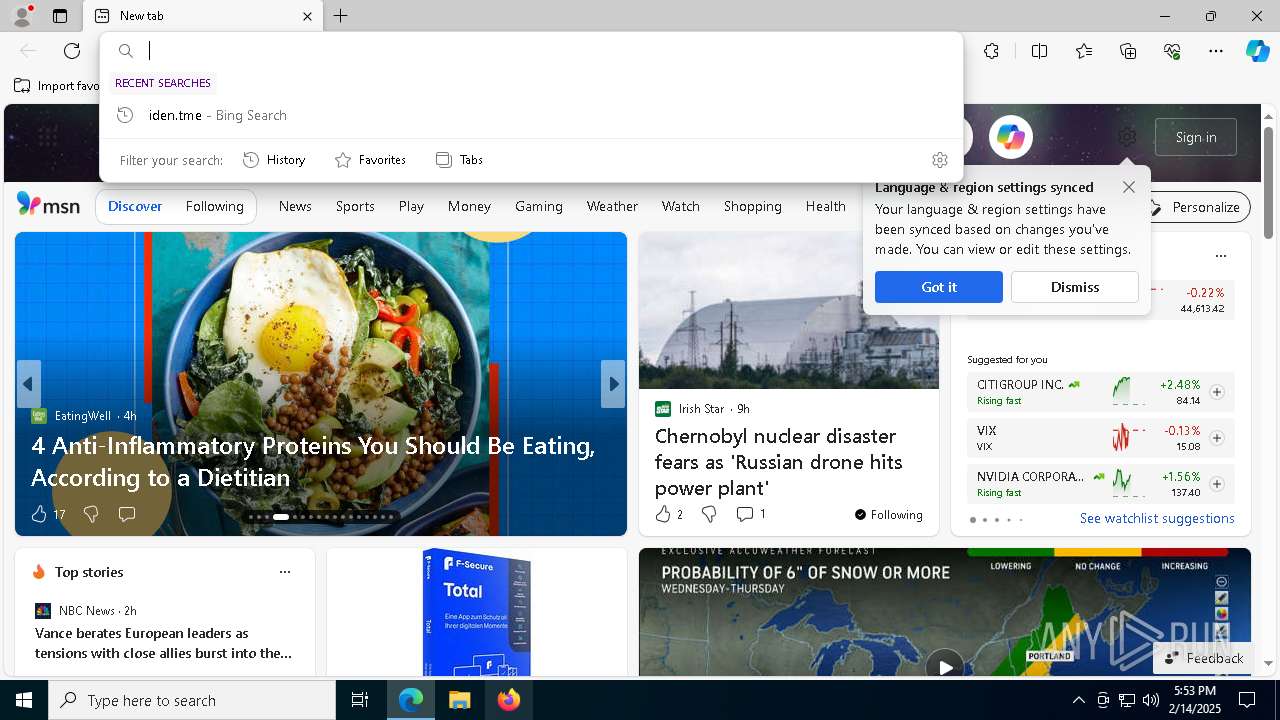This screenshot has height=720, width=1280.
Task: Open Import favorites bookmark item
Action: pyautogui.click(x=57, y=86)
